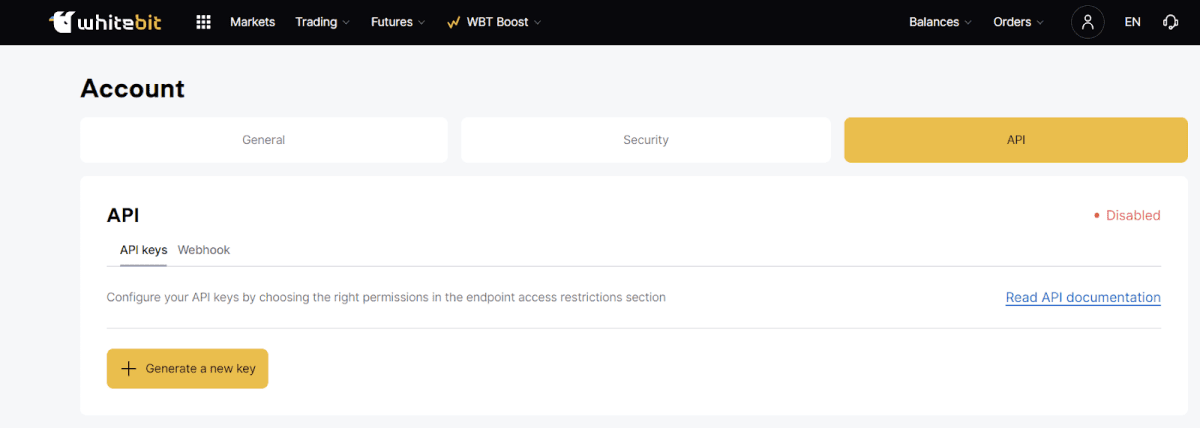
Task: Click the user profile icon
Action: pyautogui.click(x=1087, y=22)
